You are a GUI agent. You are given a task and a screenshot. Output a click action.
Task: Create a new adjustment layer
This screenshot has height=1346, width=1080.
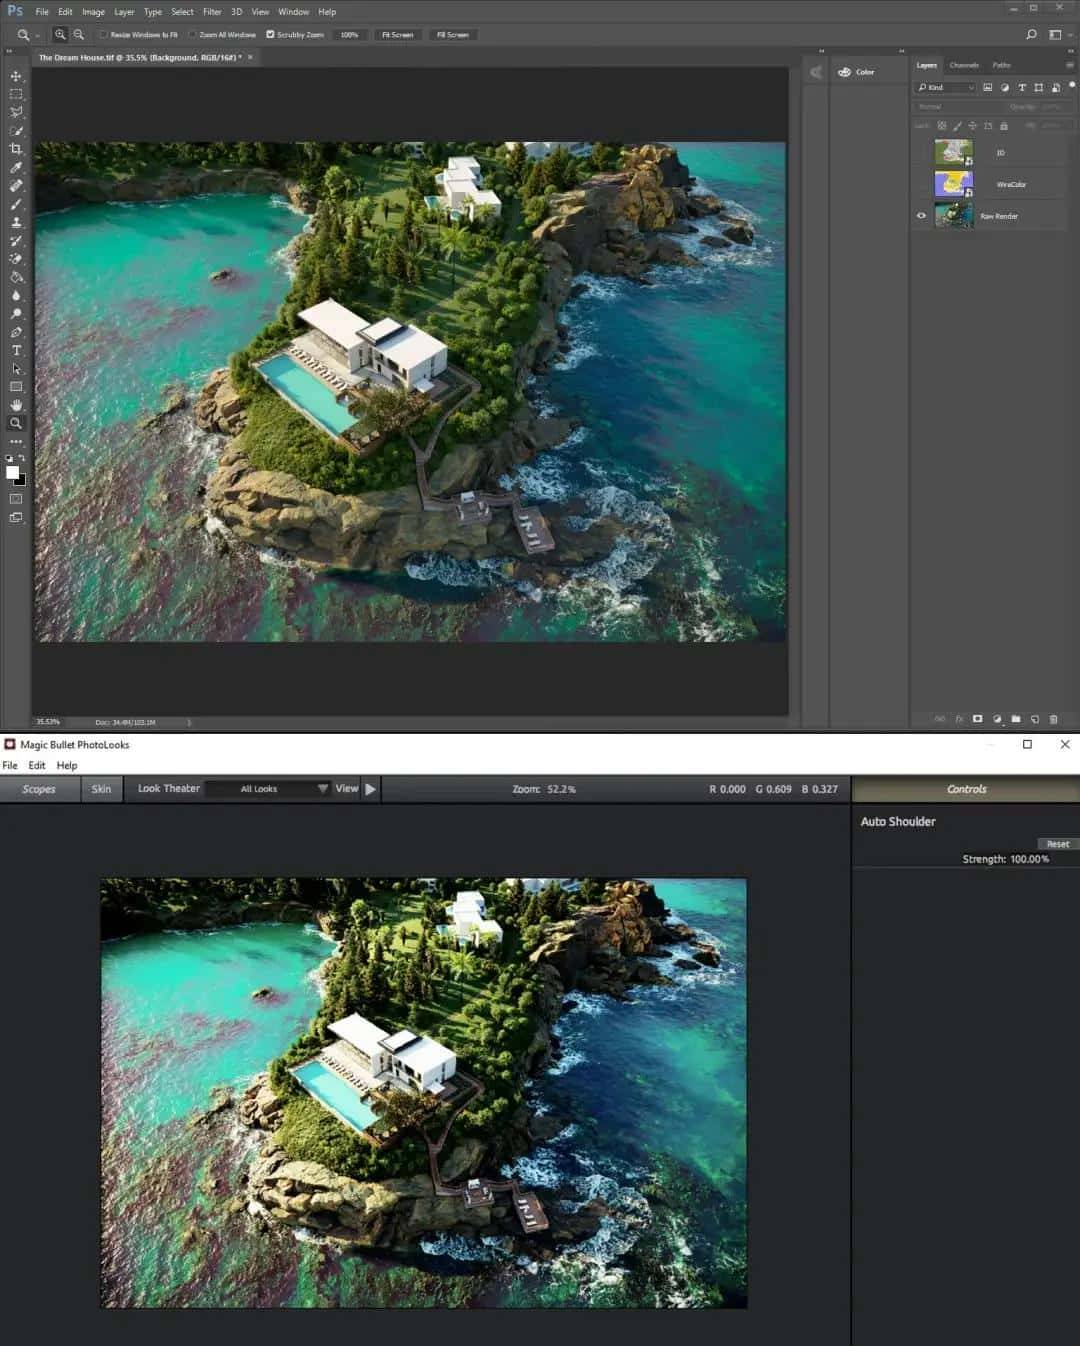(x=997, y=718)
